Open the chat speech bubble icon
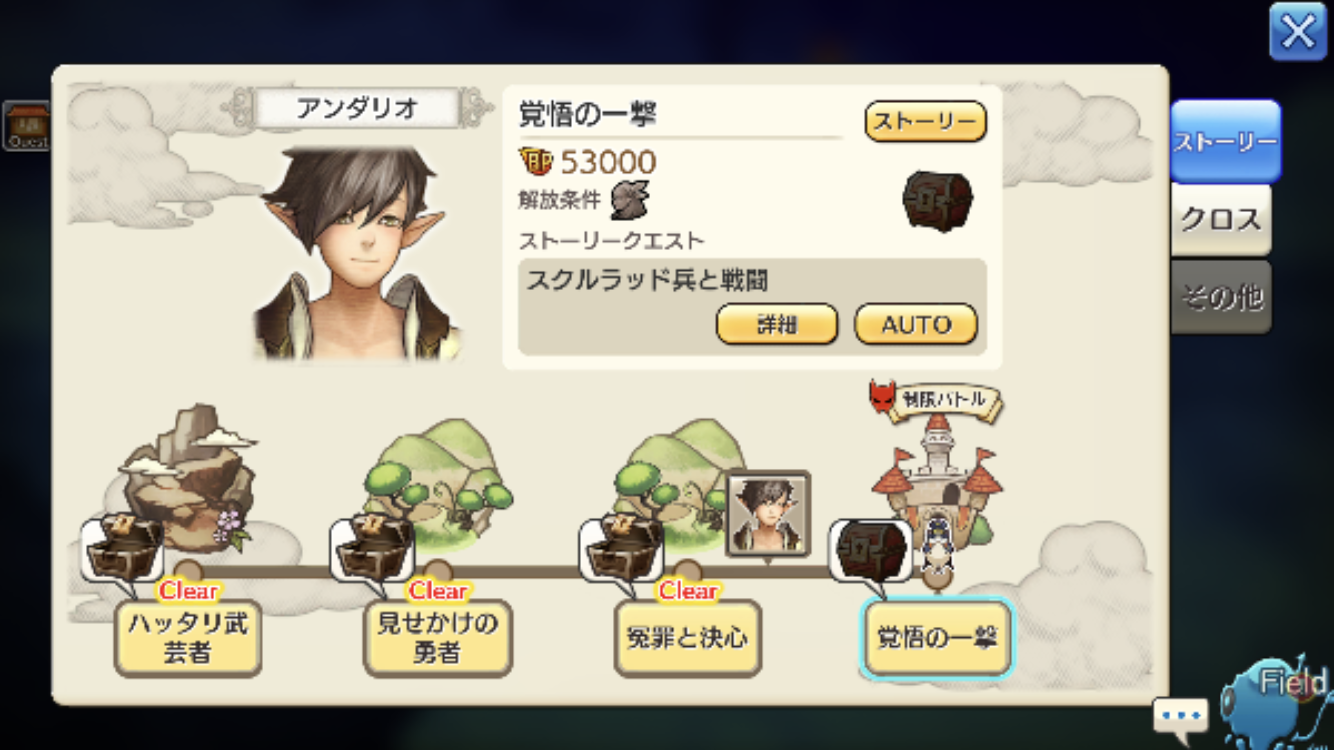Image resolution: width=1334 pixels, height=750 pixels. click(x=1181, y=716)
